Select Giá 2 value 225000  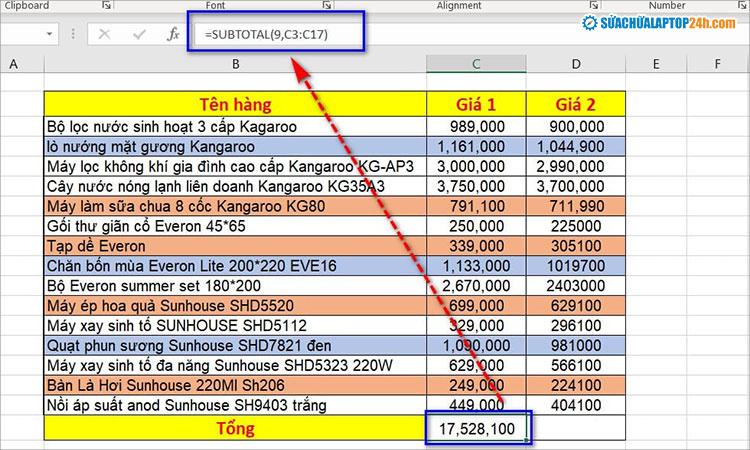click(576, 226)
